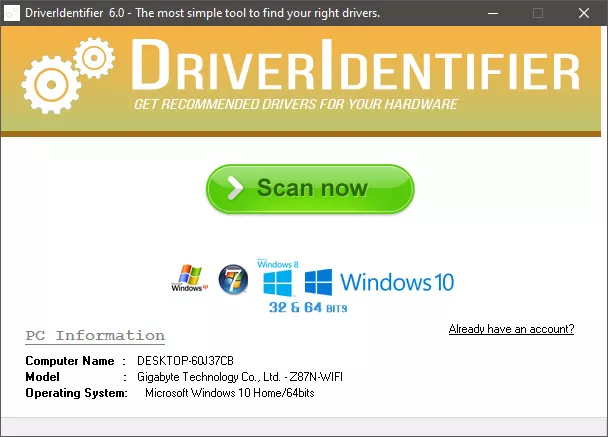The width and height of the screenshot is (608, 437).
Task: Click the Windows 7 orb icon
Action: 233,279
